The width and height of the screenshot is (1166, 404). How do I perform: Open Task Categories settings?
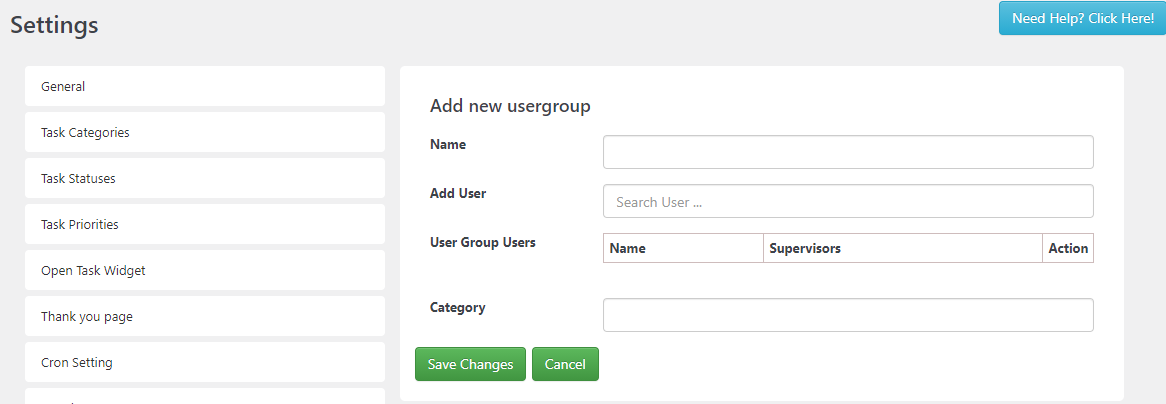click(204, 132)
